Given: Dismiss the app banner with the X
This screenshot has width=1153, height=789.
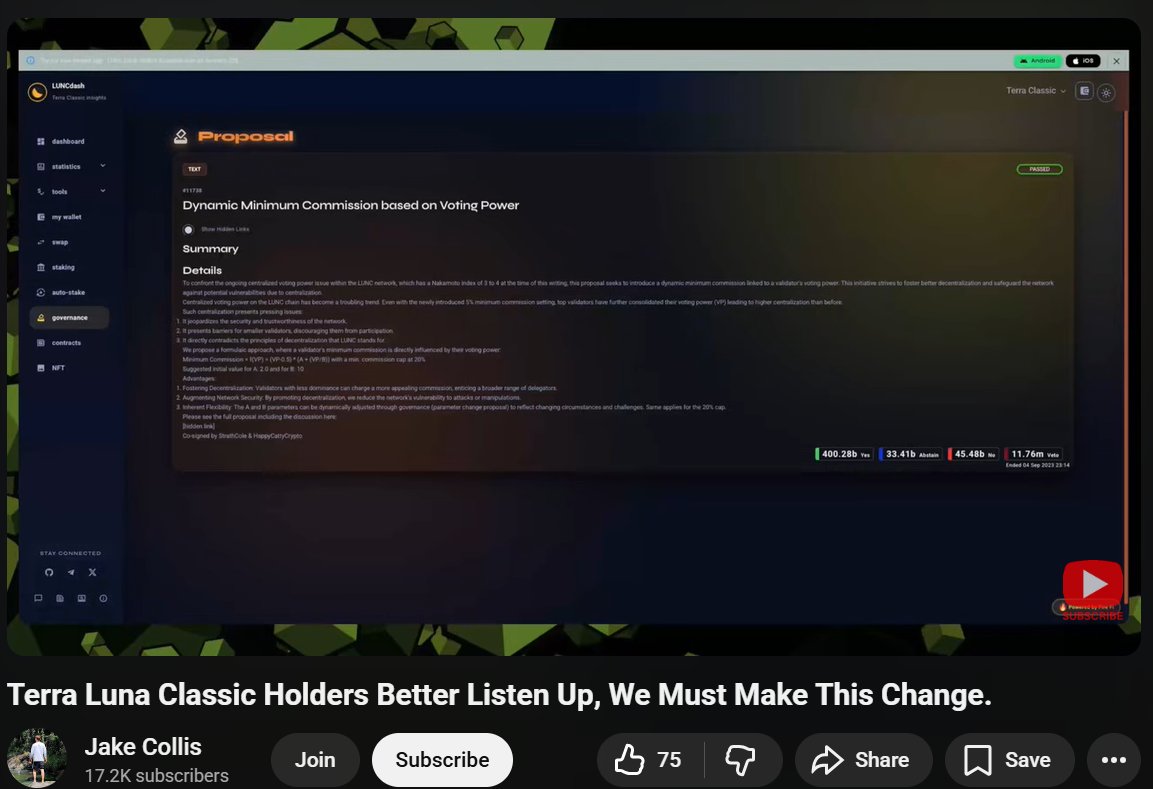Looking at the screenshot, I should tap(1116, 61).
